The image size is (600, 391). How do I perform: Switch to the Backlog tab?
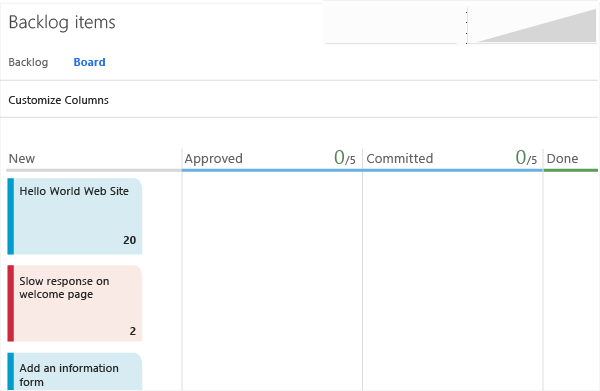(28, 62)
